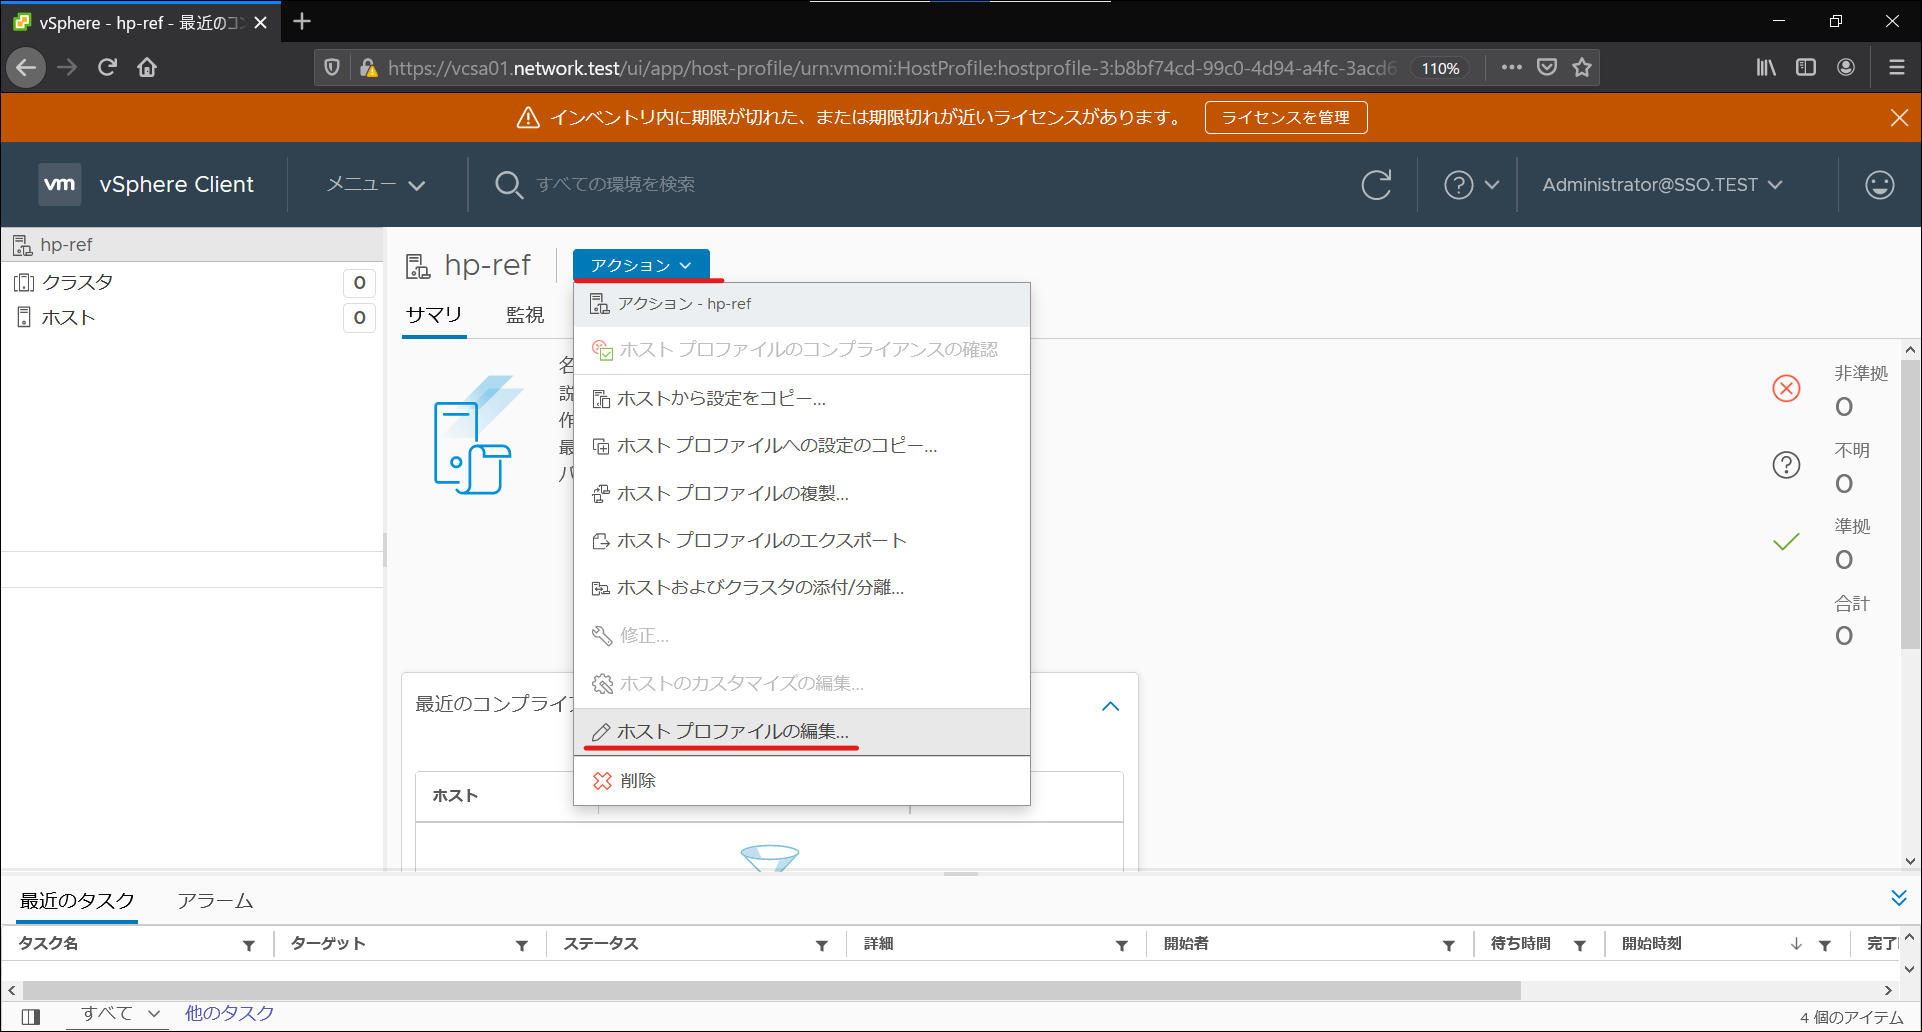This screenshot has width=1922, height=1032.
Task: Click the main content vertical scrollbar
Action: [x=1910, y=505]
